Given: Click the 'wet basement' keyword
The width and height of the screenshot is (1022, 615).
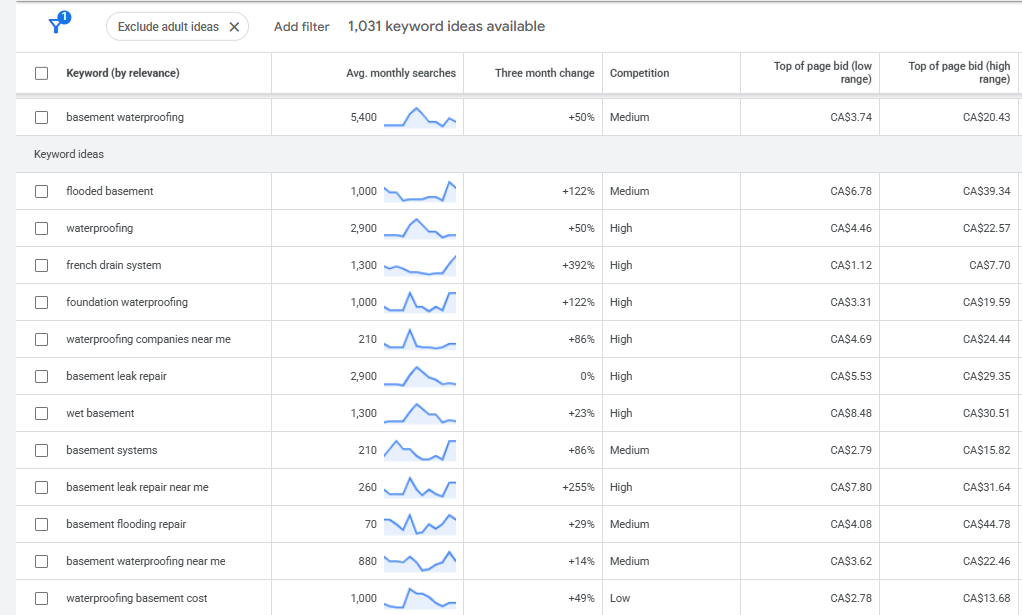Looking at the screenshot, I should tap(100, 413).
